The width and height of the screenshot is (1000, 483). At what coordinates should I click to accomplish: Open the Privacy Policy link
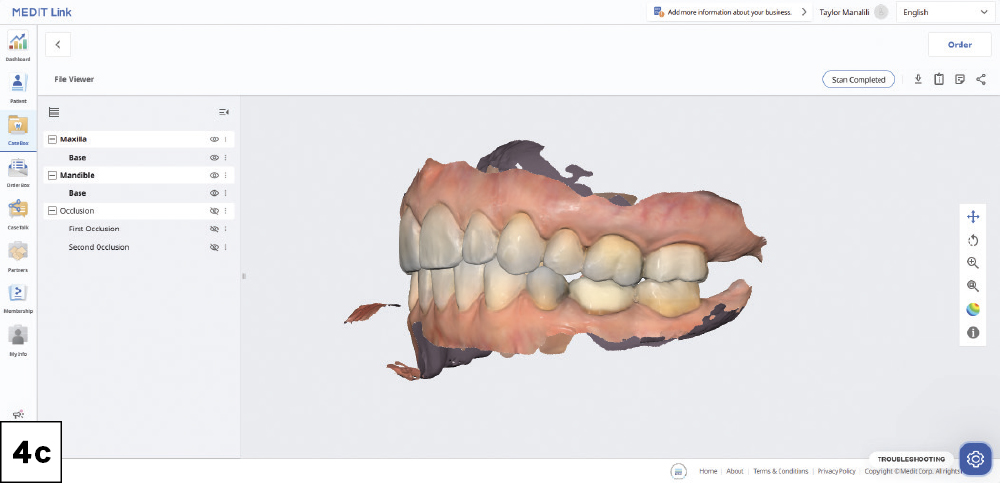coord(836,471)
